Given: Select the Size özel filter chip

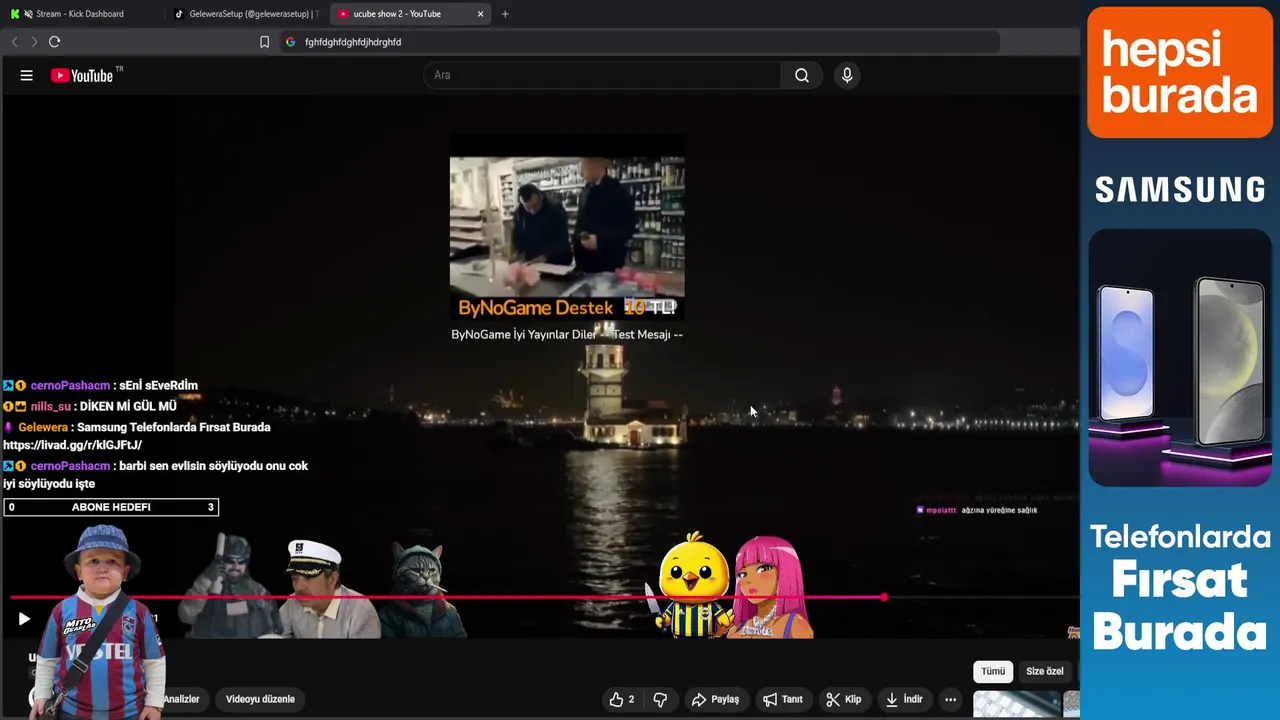Looking at the screenshot, I should [x=1044, y=671].
